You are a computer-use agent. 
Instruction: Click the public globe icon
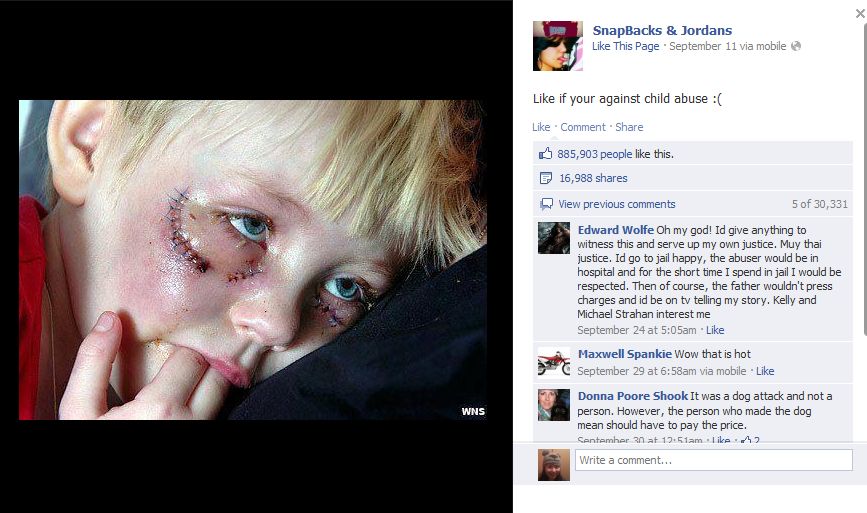[796, 46]
